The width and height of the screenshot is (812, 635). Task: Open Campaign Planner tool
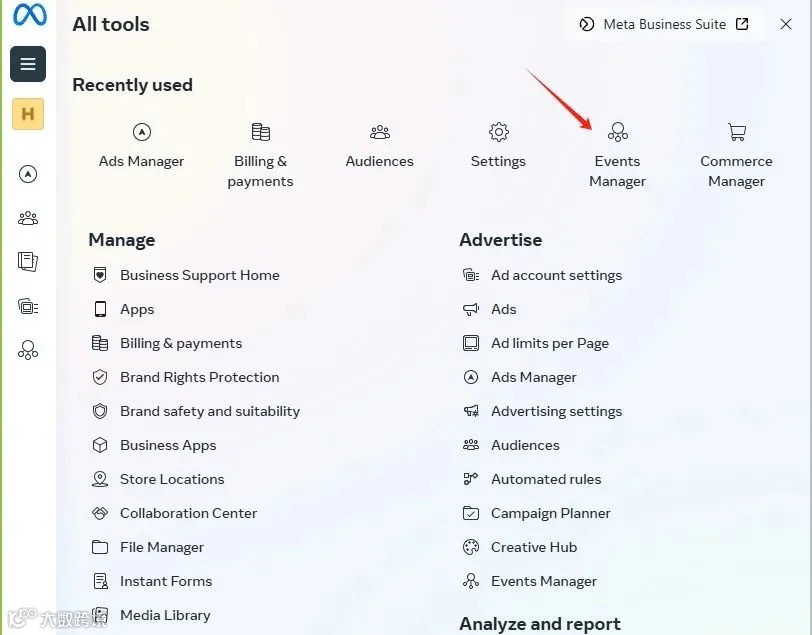(x=550, y=513)
